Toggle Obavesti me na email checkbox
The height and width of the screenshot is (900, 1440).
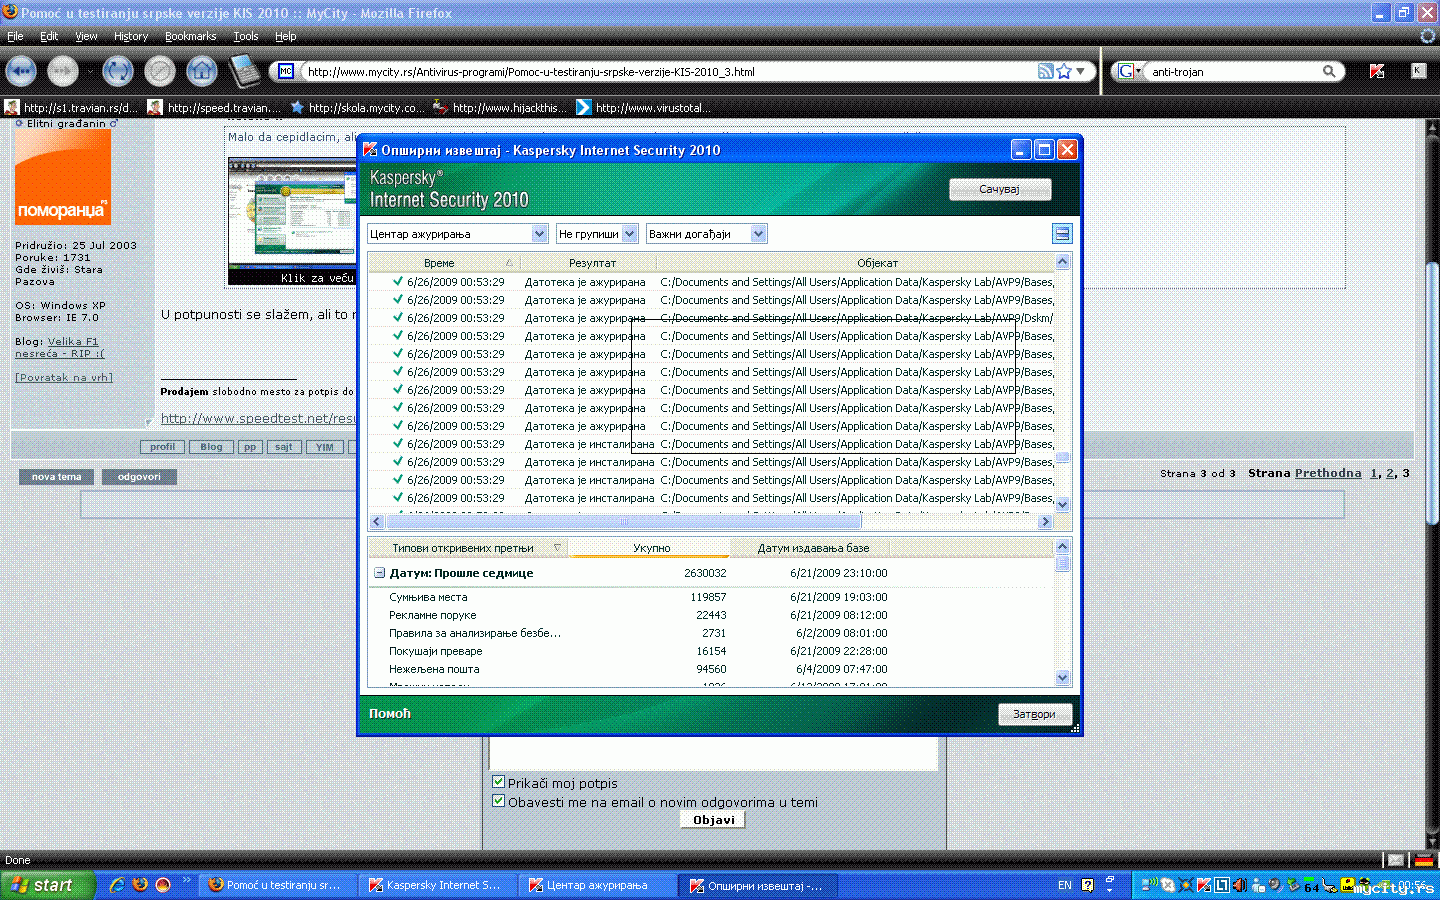tap(498, 801)
